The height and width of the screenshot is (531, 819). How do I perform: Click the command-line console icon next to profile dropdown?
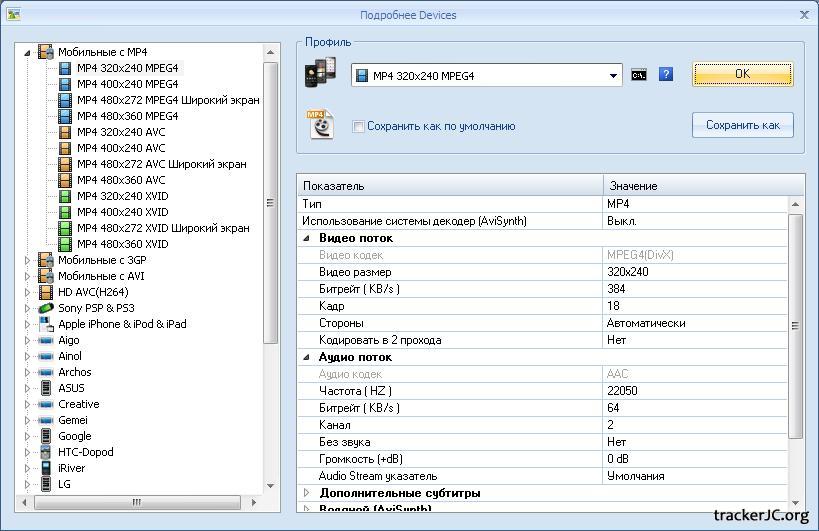pos(639,75)
